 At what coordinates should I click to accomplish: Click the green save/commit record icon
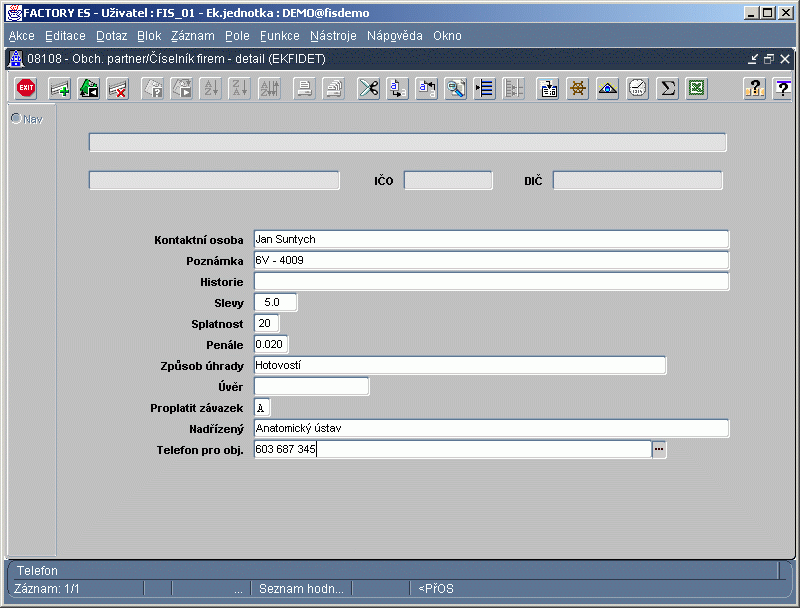tap(89, 89)
